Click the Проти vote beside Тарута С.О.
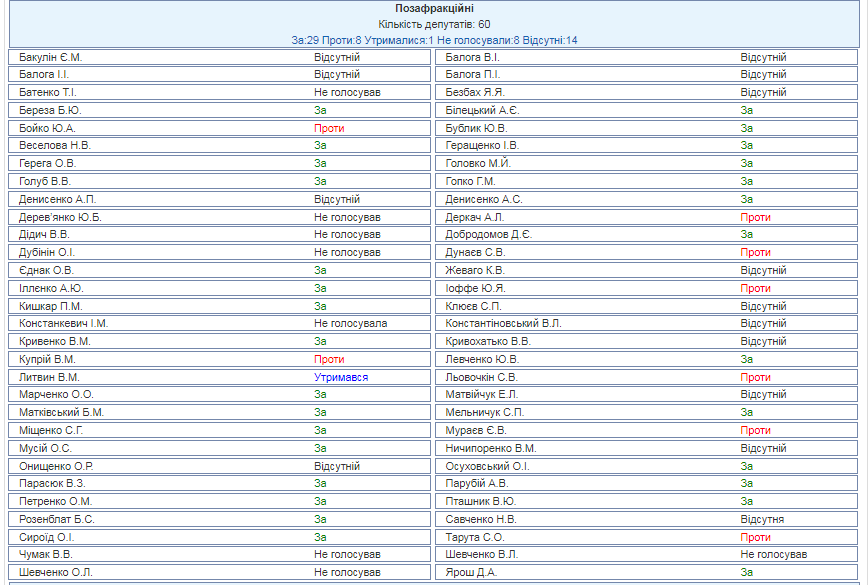 [x=755, y=537]
